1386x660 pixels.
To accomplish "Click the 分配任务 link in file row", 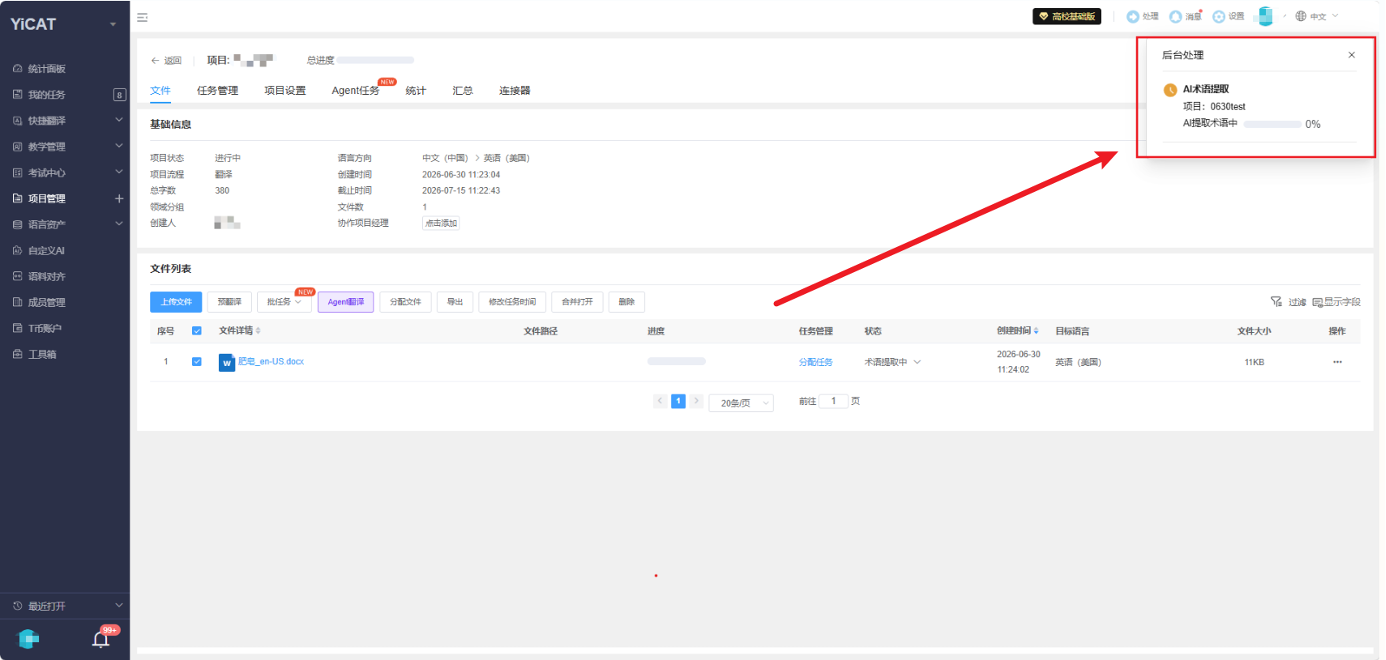I will pos(815,362).
